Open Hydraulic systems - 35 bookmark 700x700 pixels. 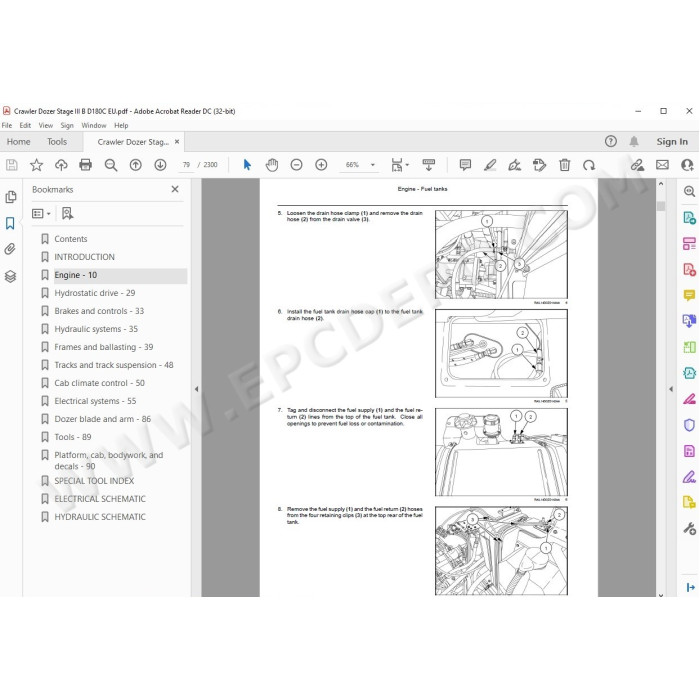click(96, 329)
